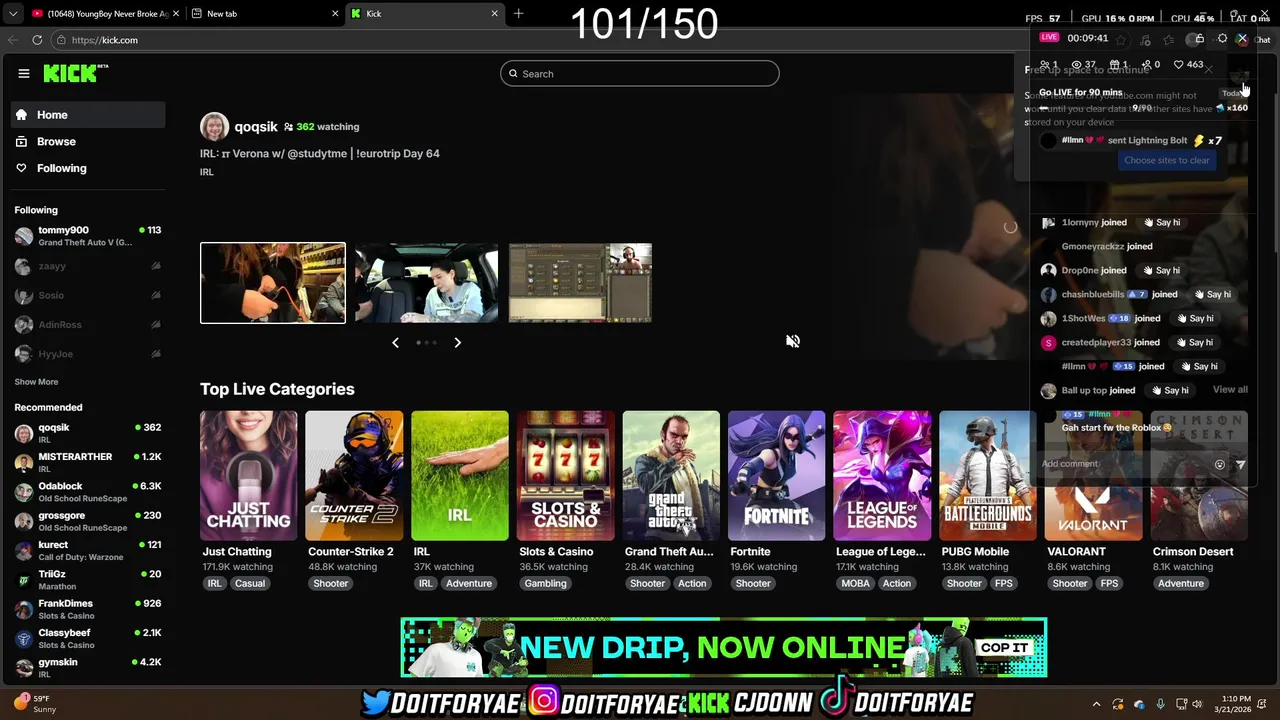Go to previous featured streams
This screenshot has width=1280, height=720.
tap(395, 343)
